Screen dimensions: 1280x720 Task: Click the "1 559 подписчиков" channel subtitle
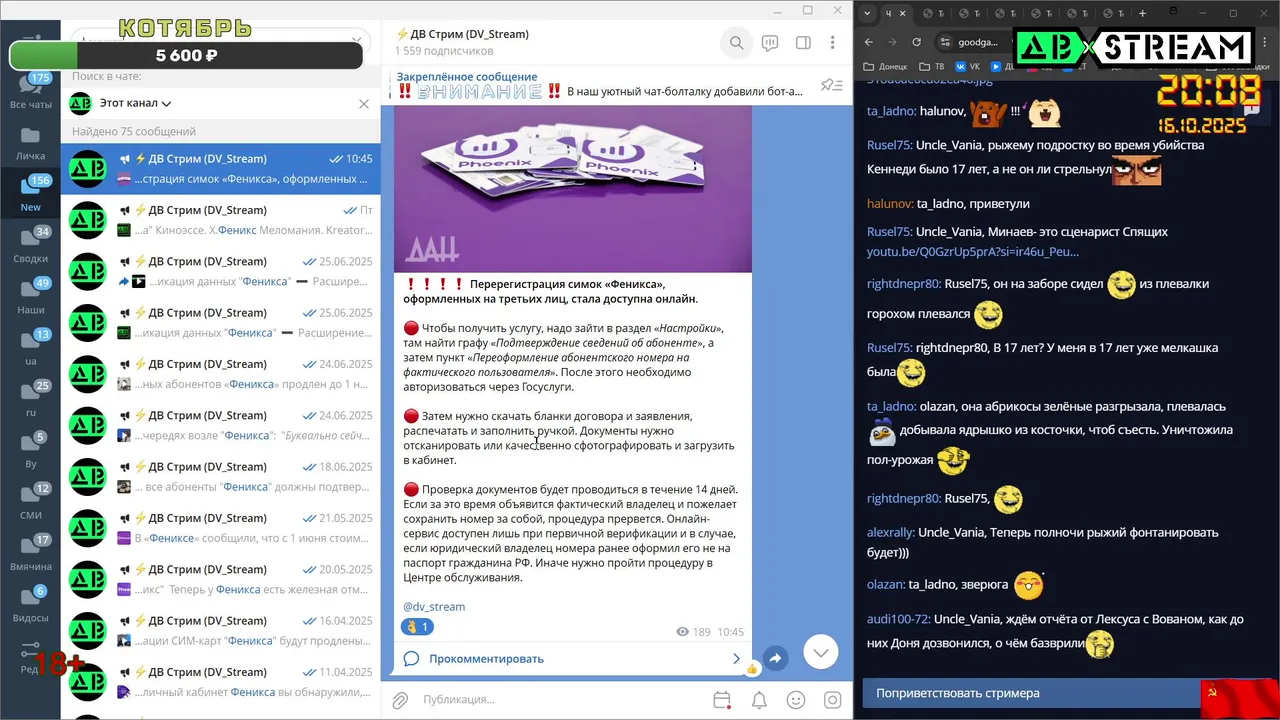pyautogui.click(x=444, y=51)
